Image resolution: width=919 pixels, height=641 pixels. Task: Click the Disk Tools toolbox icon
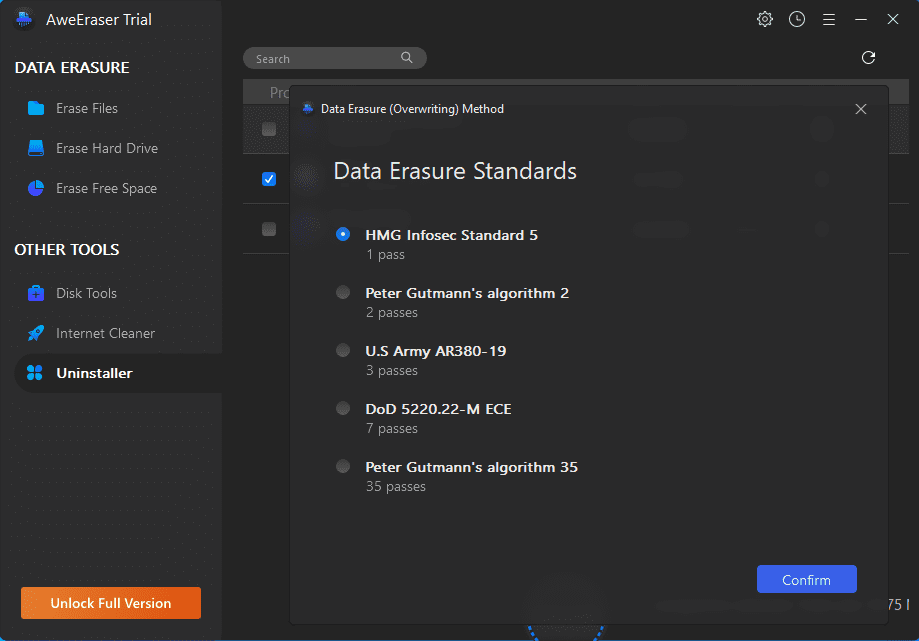pos(36,293)
